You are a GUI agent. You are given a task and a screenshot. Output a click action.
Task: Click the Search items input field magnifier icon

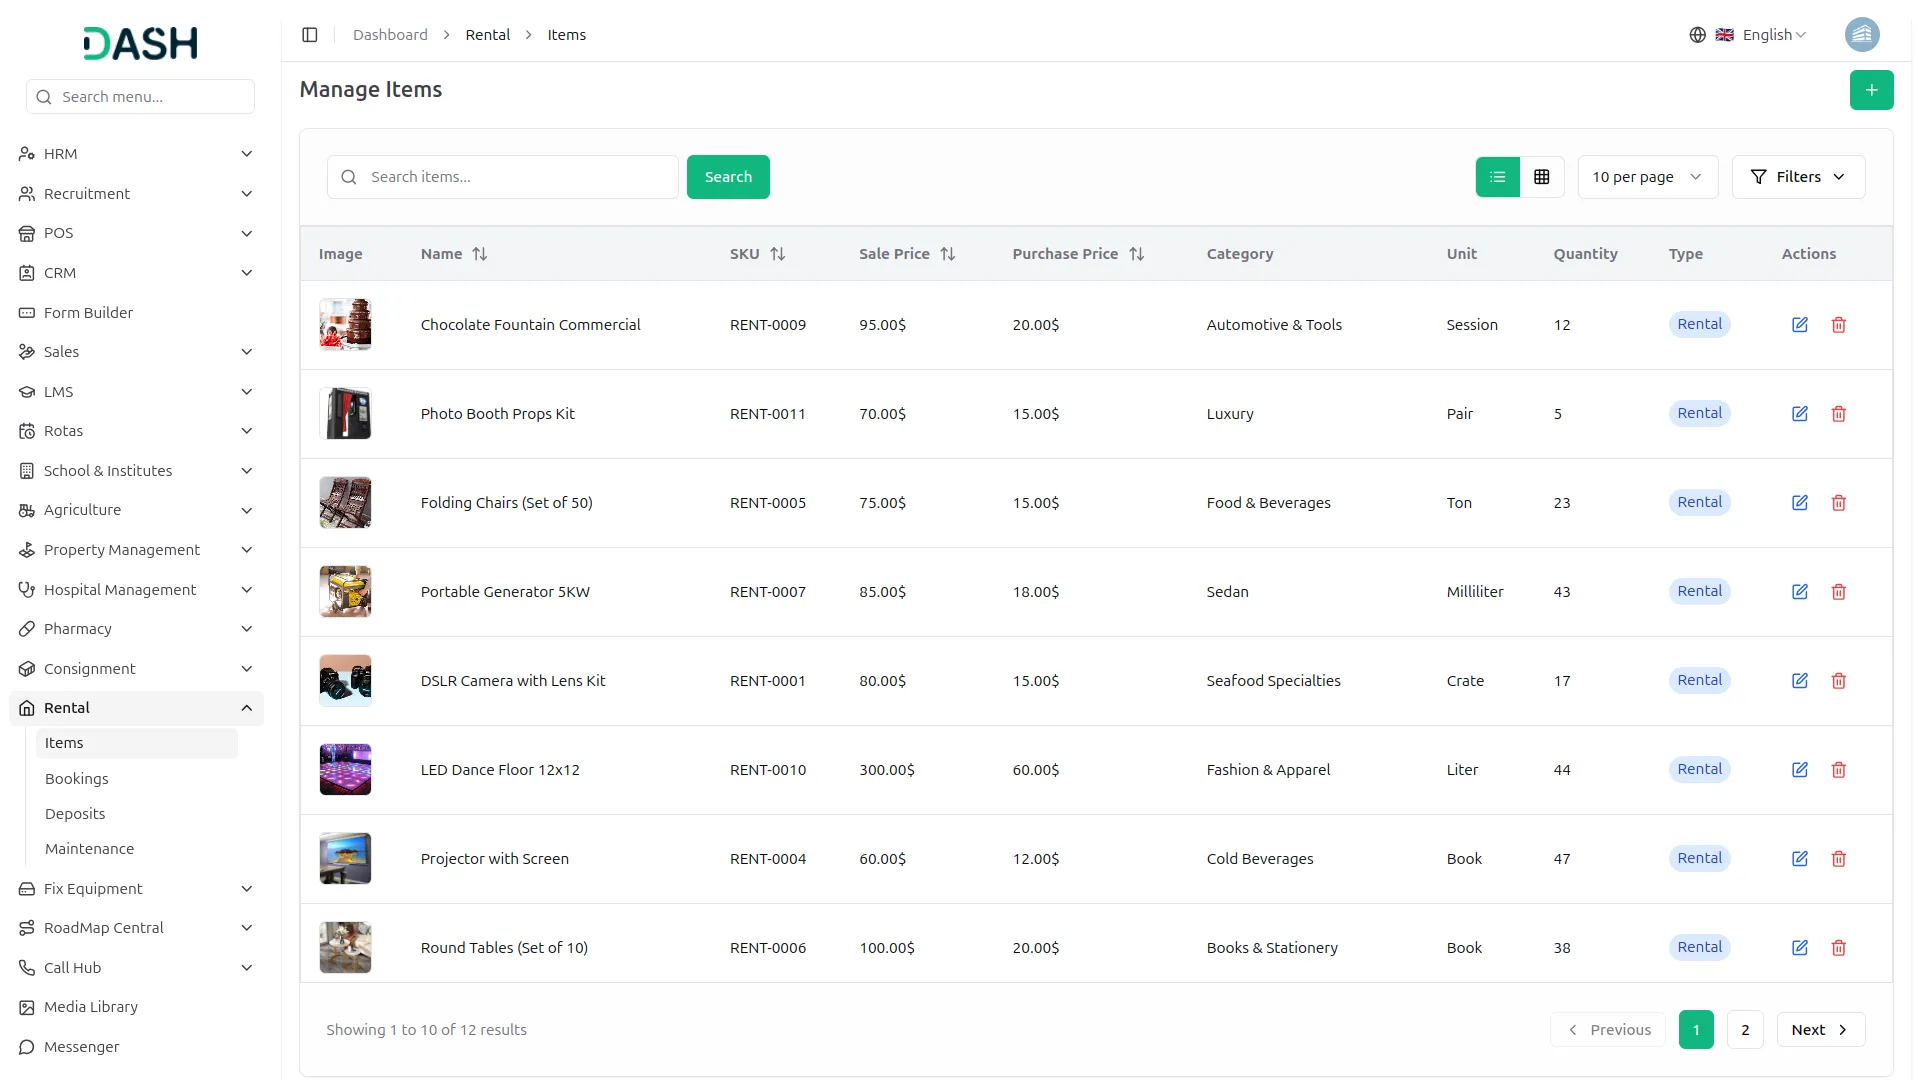[x=348, y=176]
